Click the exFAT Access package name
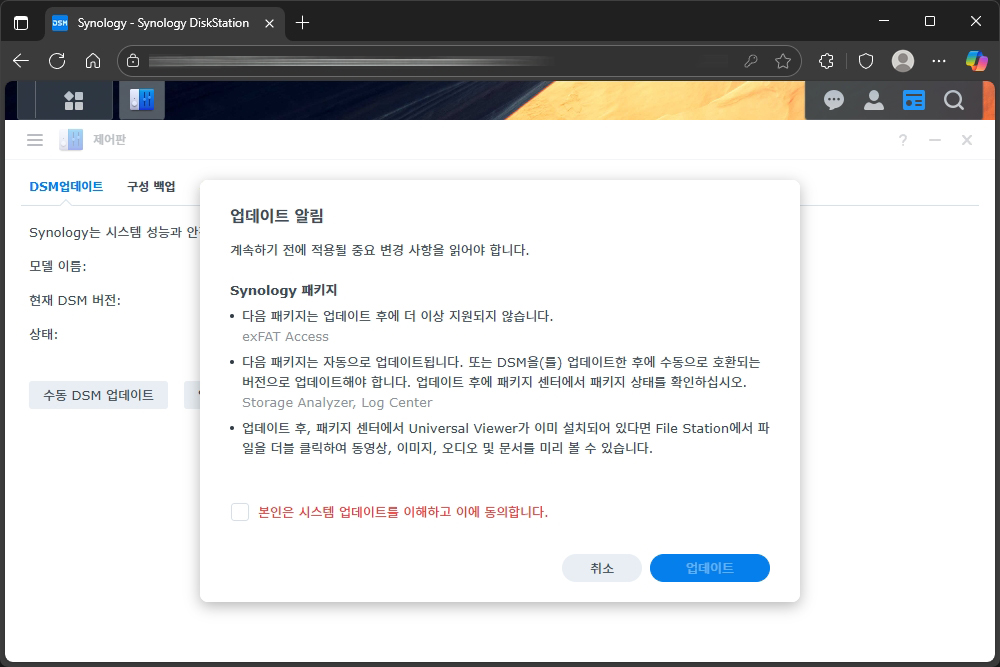Viewport: 1000px width, 667px height. (x=285, y=337)
